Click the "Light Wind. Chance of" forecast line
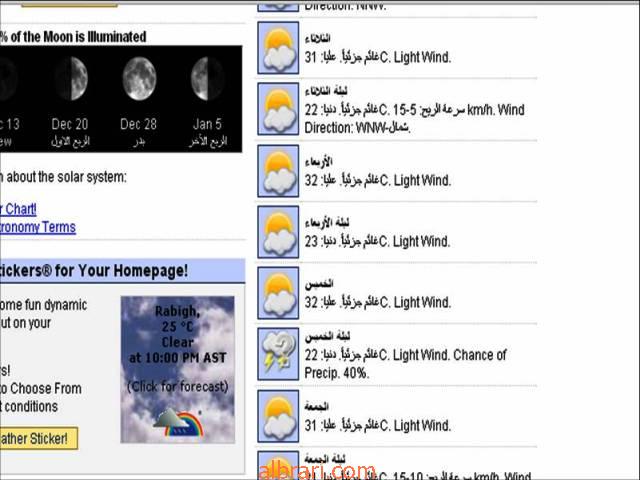The width and height of the screenshot is (640, 480). tap(406, 355)
